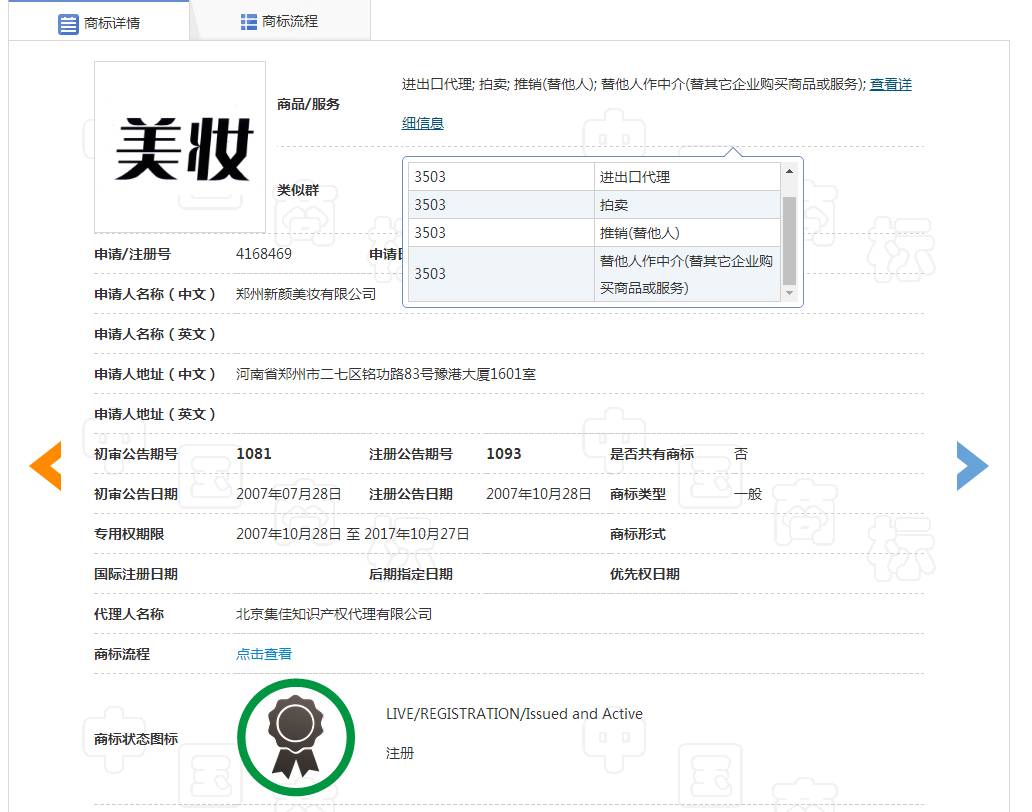Image resolution: width=1032 pixels, height=812 pixels.
Task: Click the scroll down arrow in services popup
Action: [789, 293]
